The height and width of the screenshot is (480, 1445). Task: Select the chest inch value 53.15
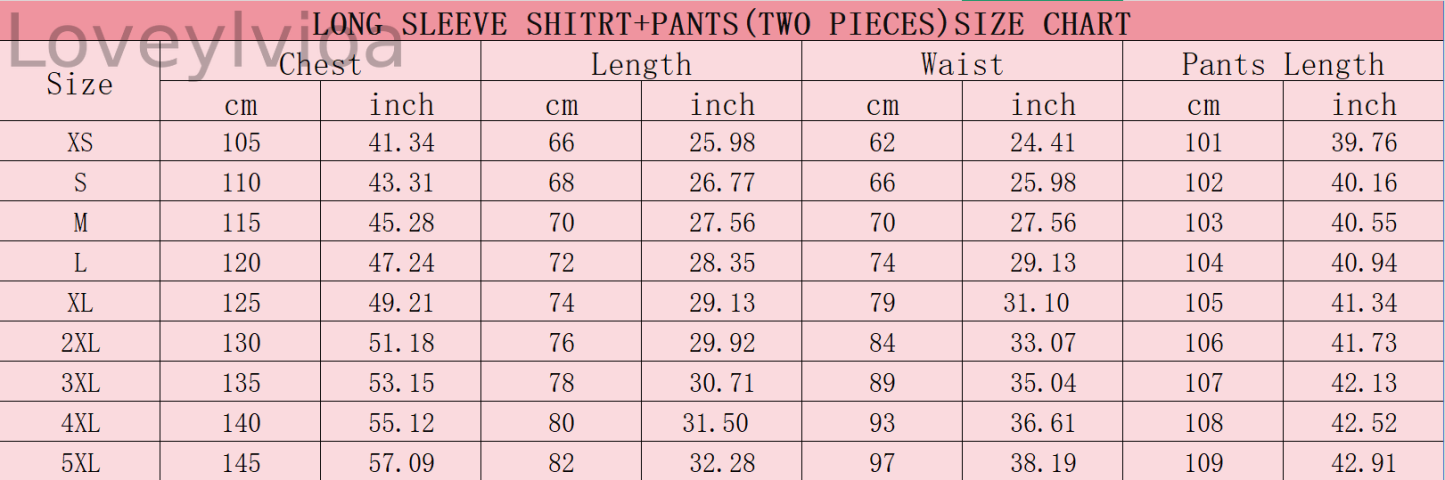401,383
